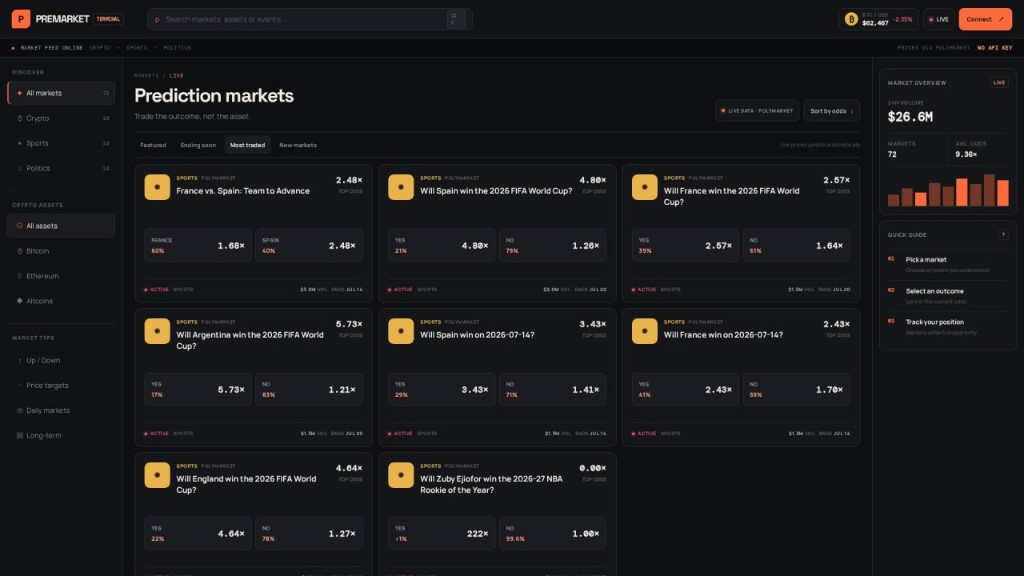Open Sports category in sidebar

click(61, 143)
